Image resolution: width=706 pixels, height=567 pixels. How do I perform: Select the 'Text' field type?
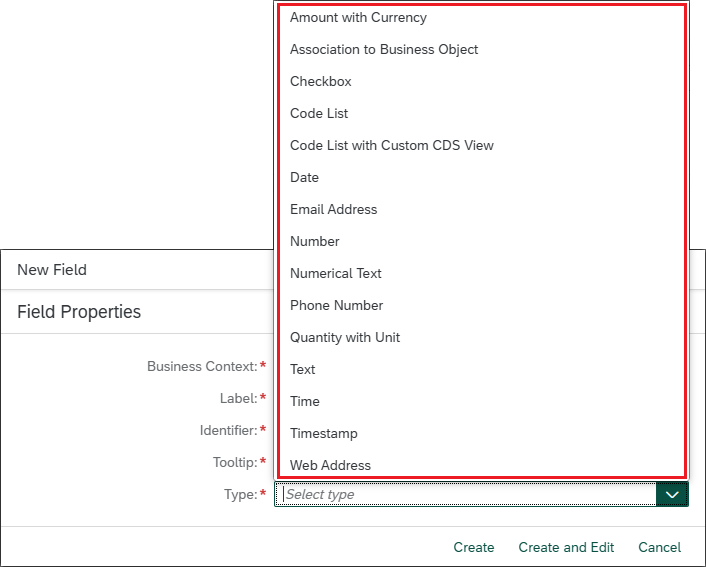(x=303, y=369)
